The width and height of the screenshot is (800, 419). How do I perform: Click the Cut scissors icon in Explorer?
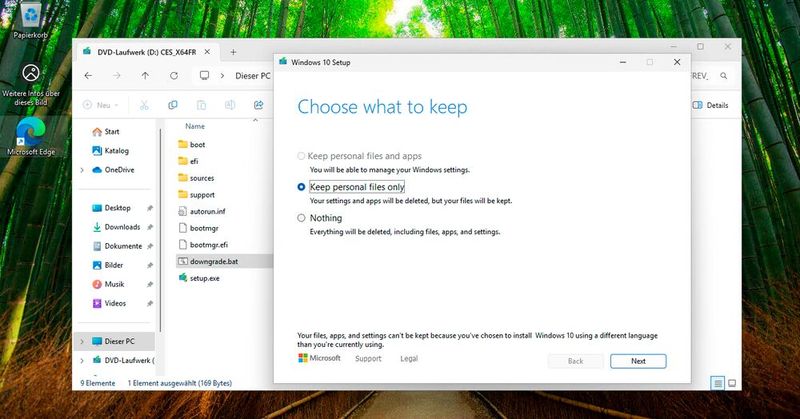(x=144, y=105)
